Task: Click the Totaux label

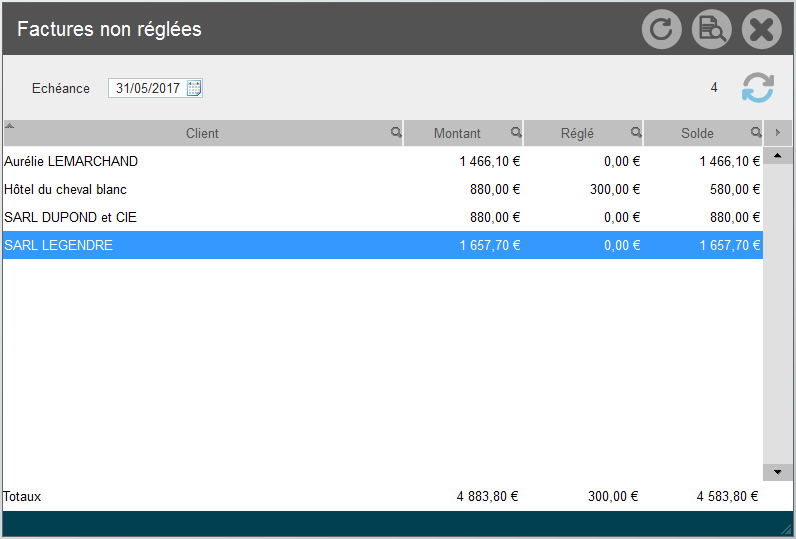Action: coord(22,496)
